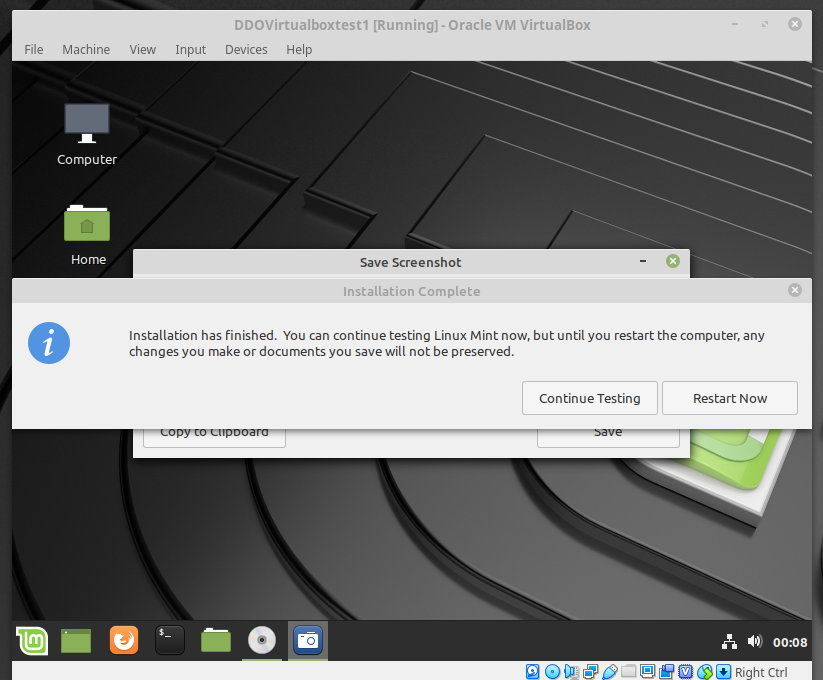
Task: Click the VirtualBox network indicator
Action: (x=590, y=672)
